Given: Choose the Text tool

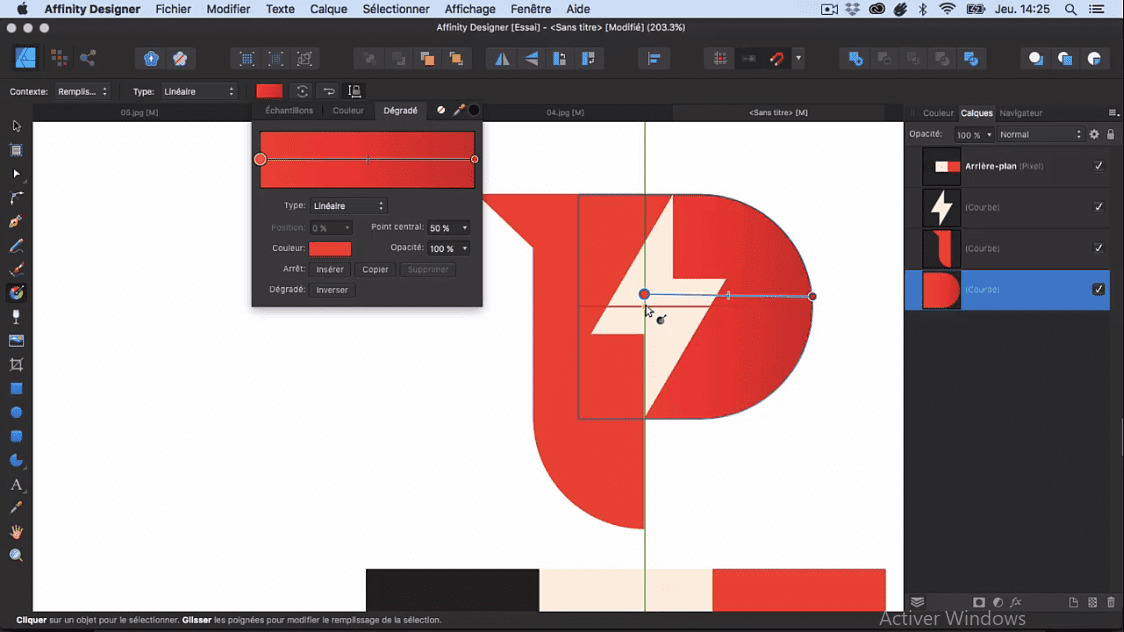Looking at the screenshot, I should 16,485.
